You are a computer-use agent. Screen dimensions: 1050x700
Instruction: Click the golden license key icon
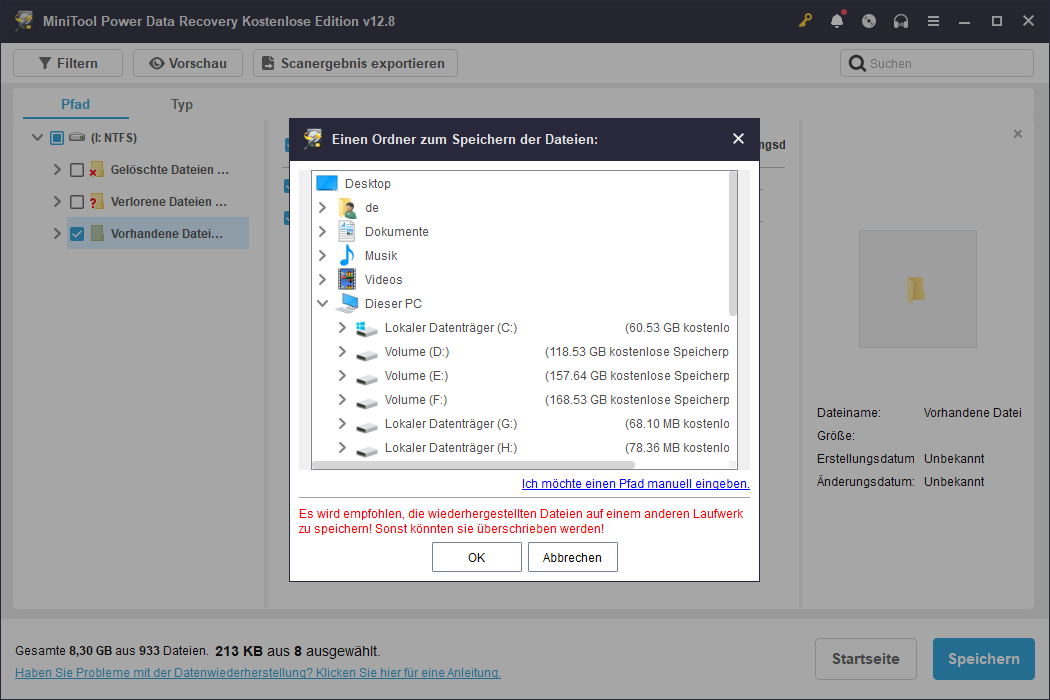(x=805, y=20)
